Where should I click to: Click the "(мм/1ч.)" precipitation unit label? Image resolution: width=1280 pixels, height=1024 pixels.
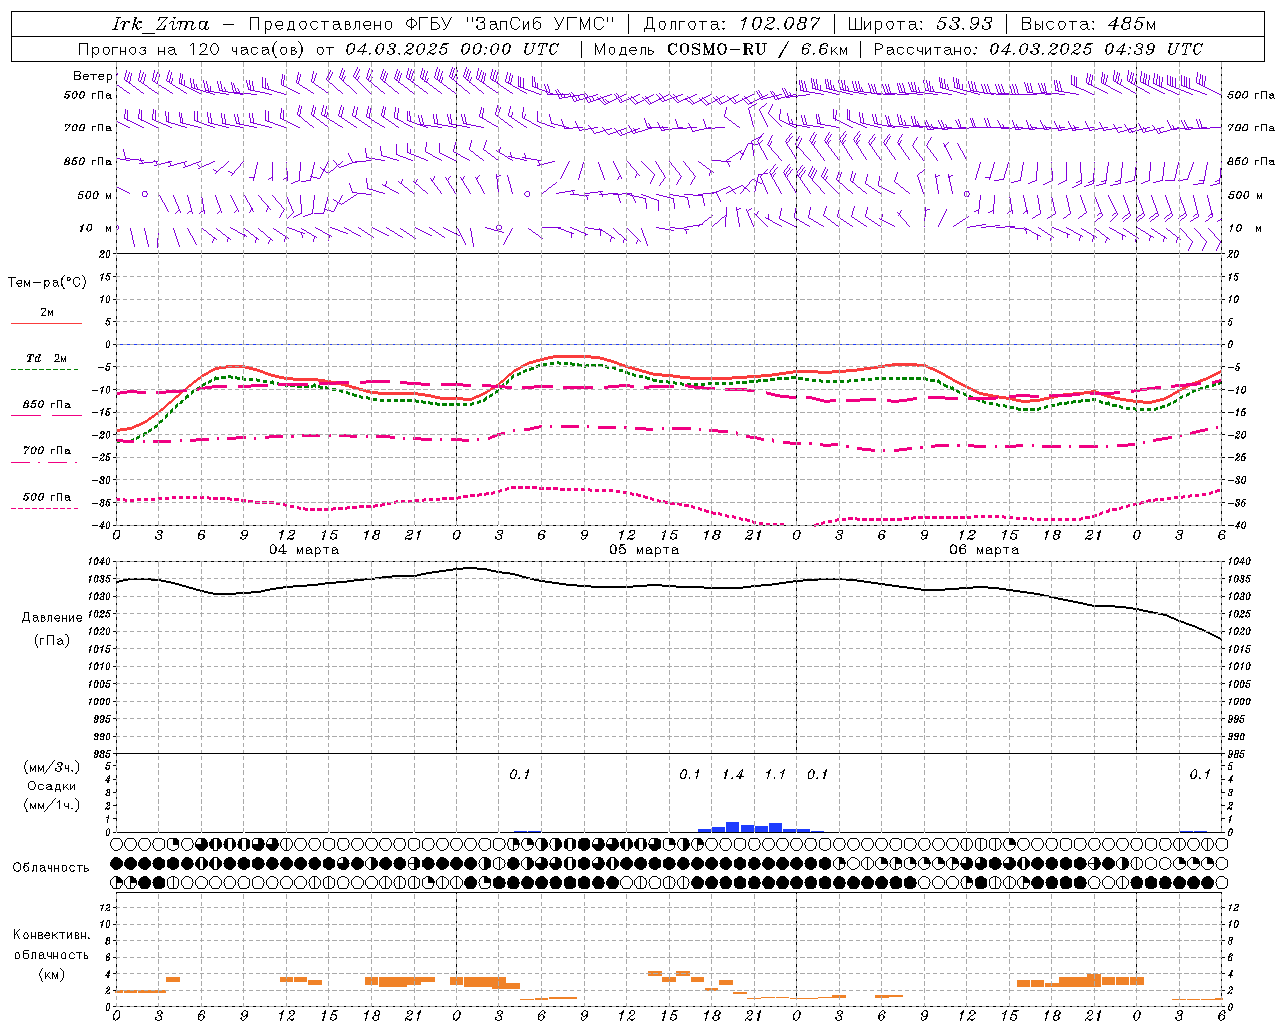pos(52,805)
